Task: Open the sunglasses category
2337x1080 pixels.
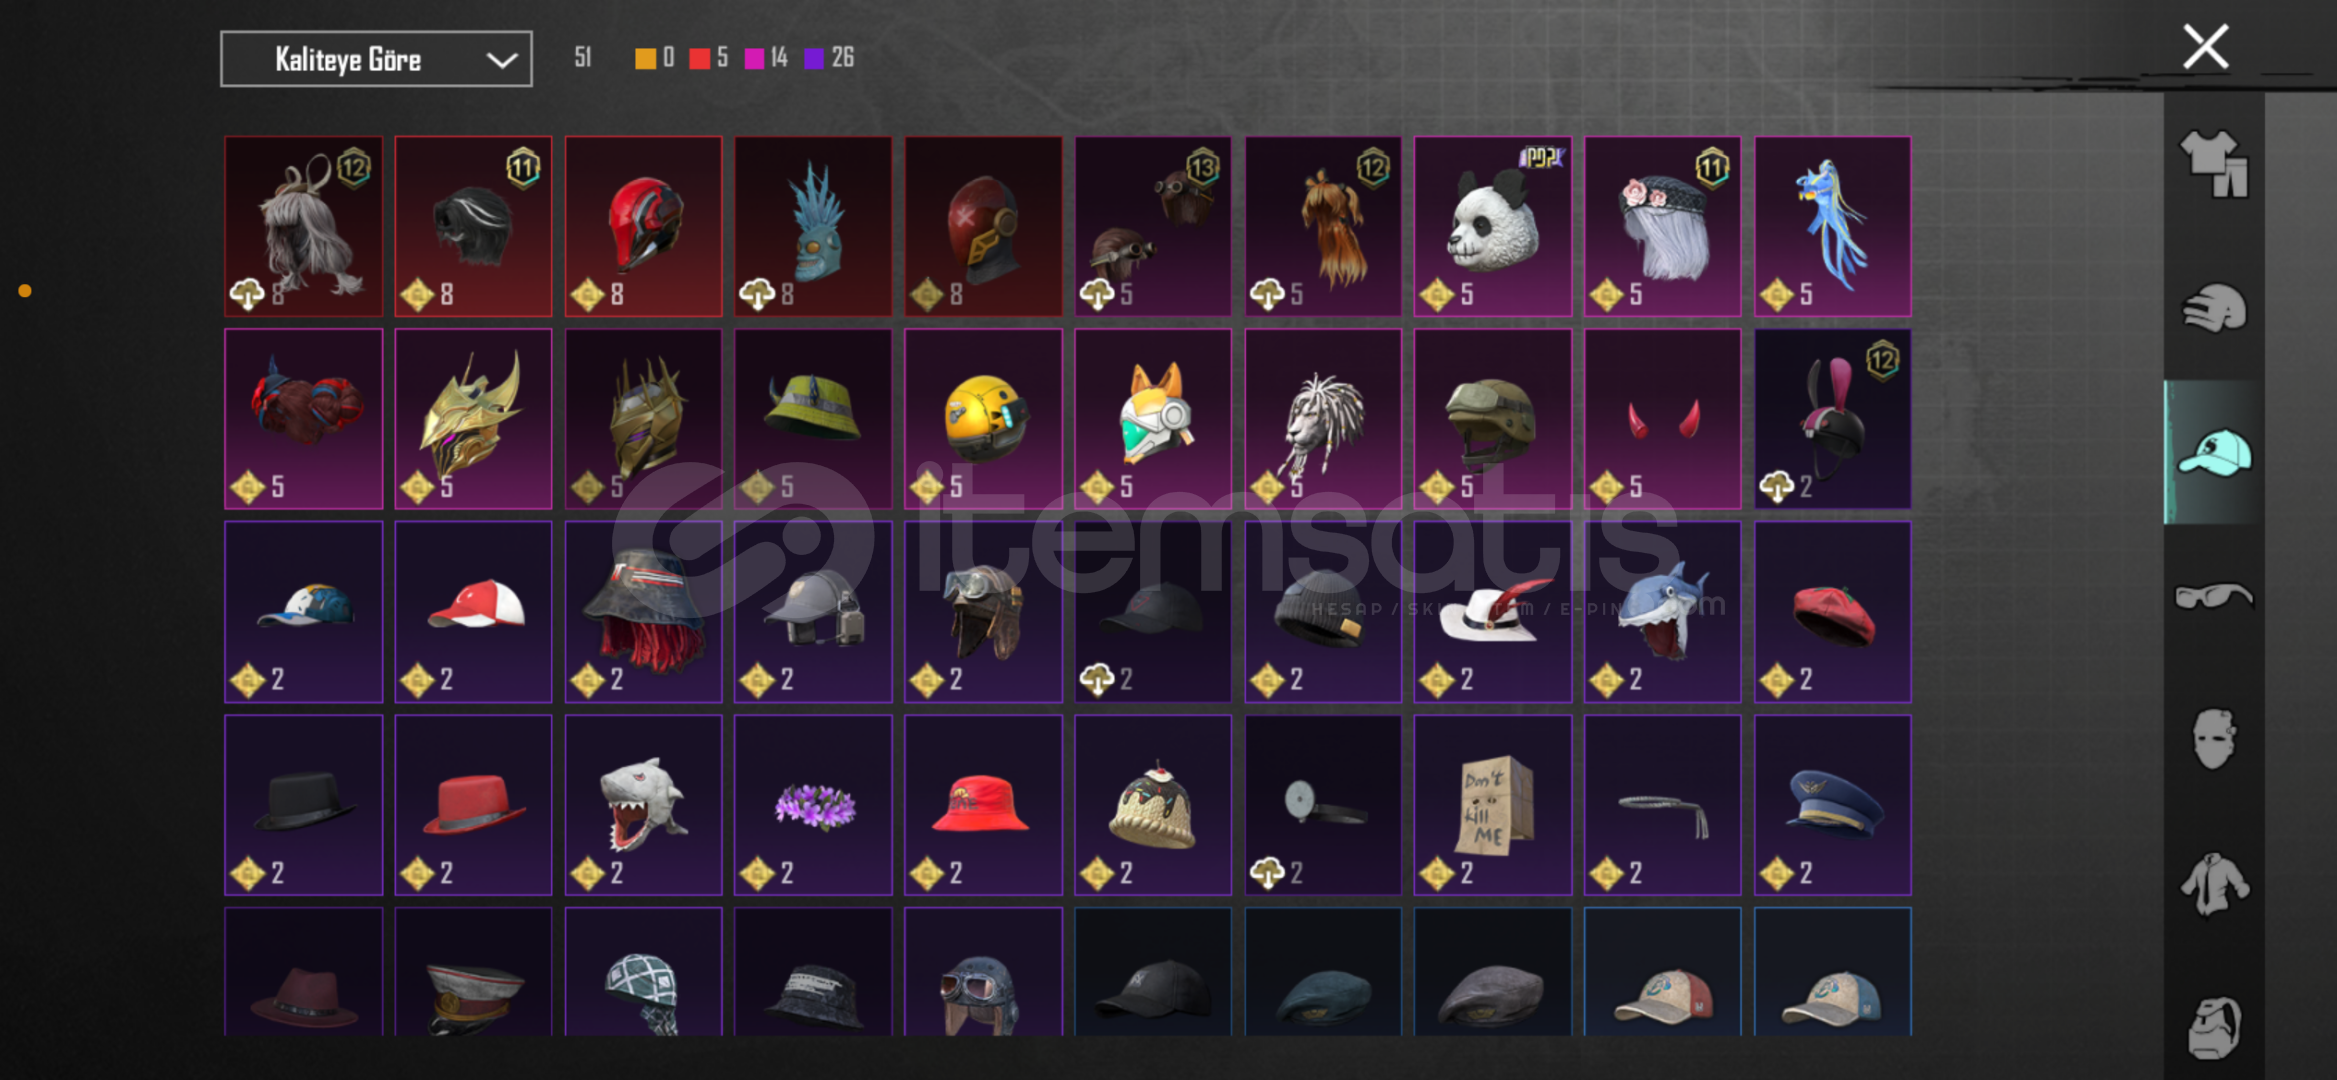Action: [x=2214, y=596]
